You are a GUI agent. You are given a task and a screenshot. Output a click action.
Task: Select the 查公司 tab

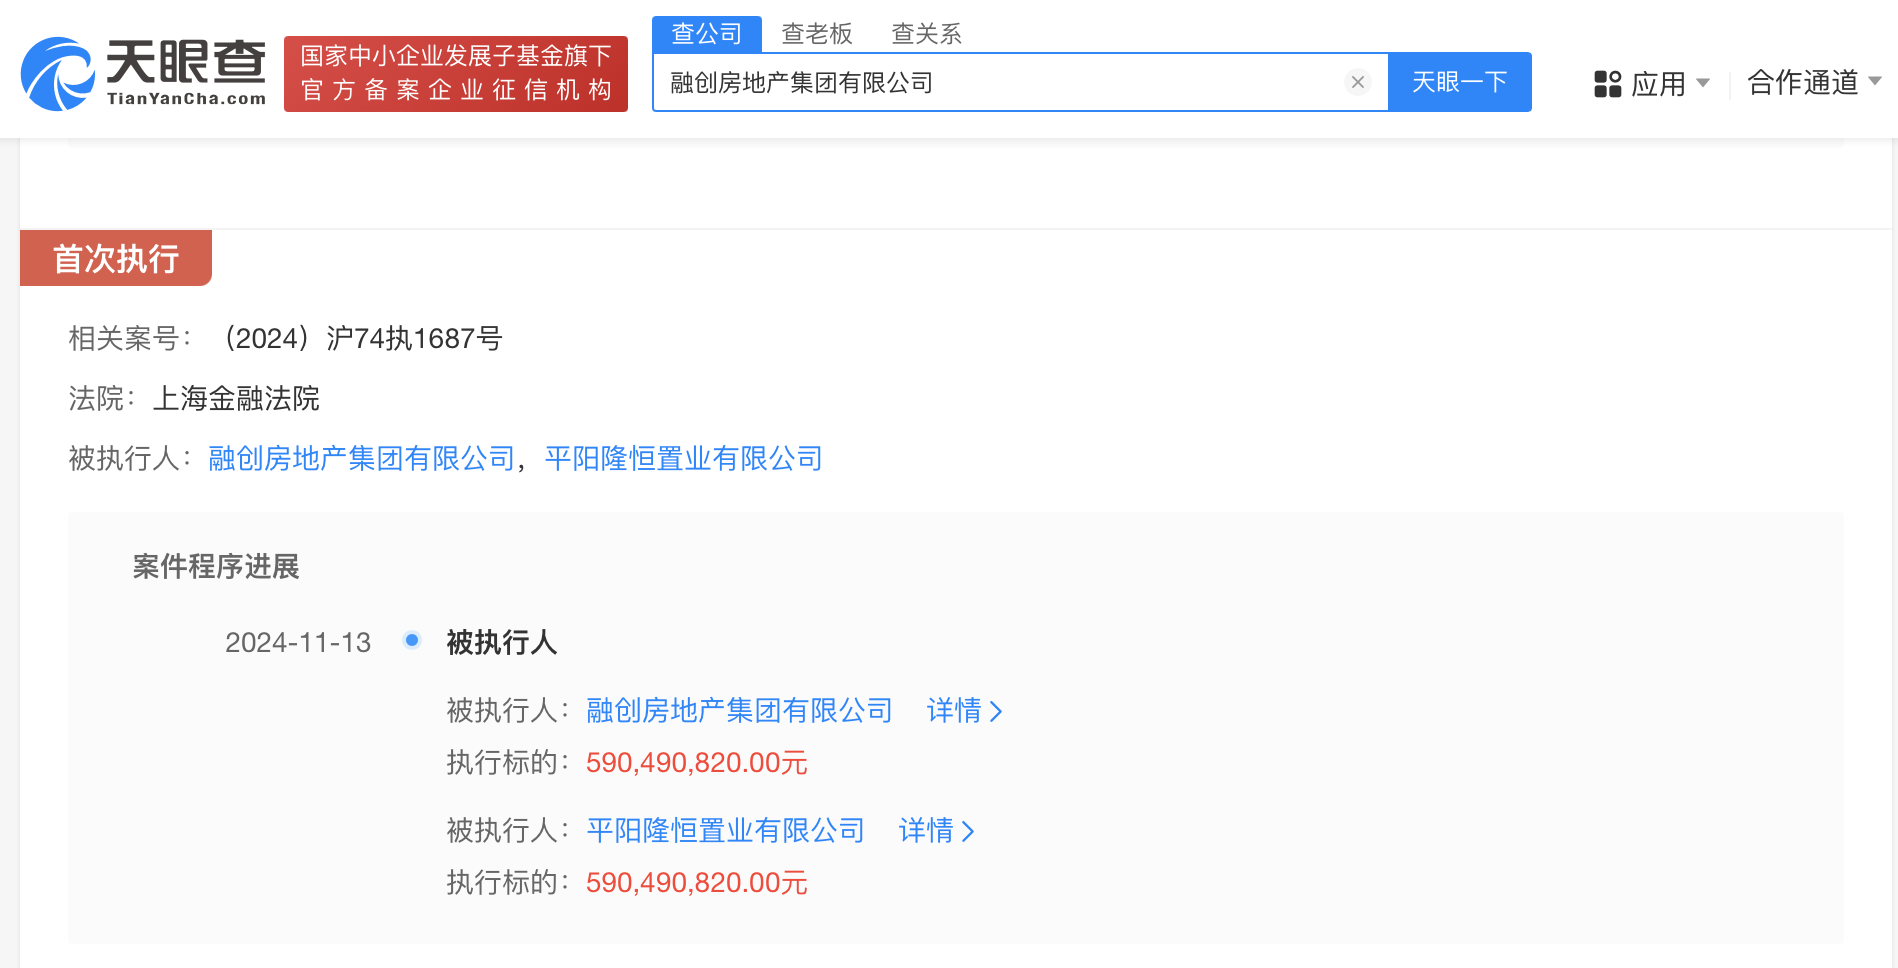click(707, 34)
